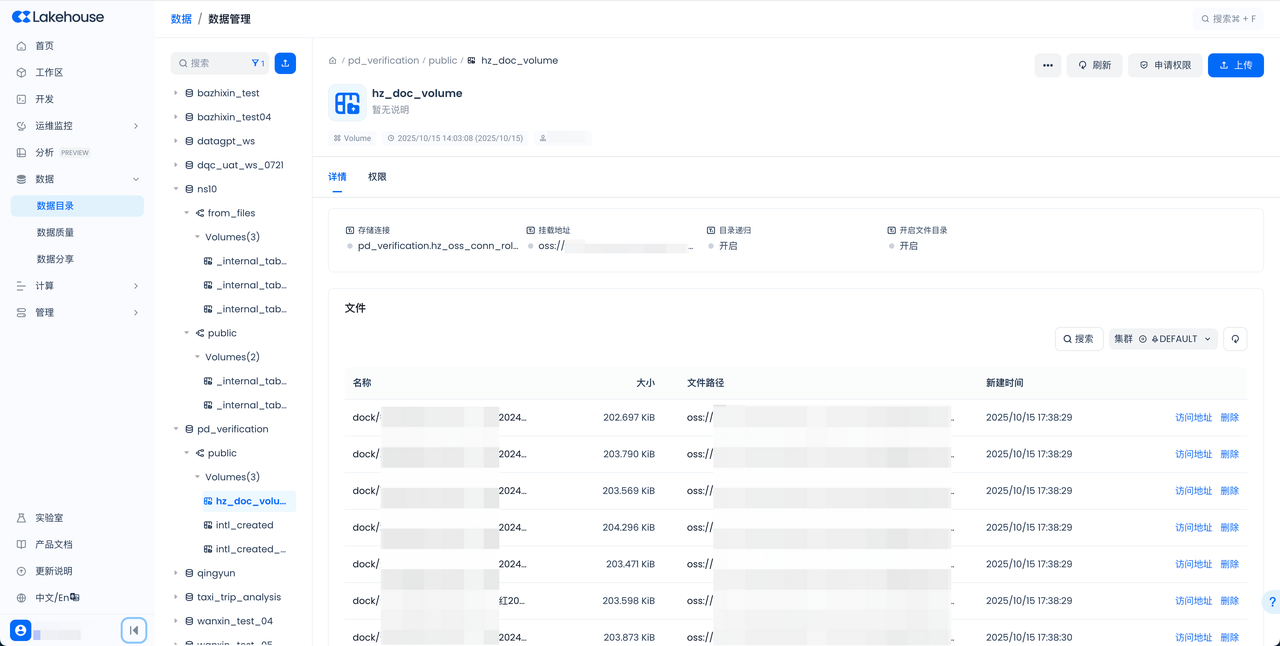1280x646 pixels.
Task: Expand the bazhixin_test tree node
Action: [176, 93]
